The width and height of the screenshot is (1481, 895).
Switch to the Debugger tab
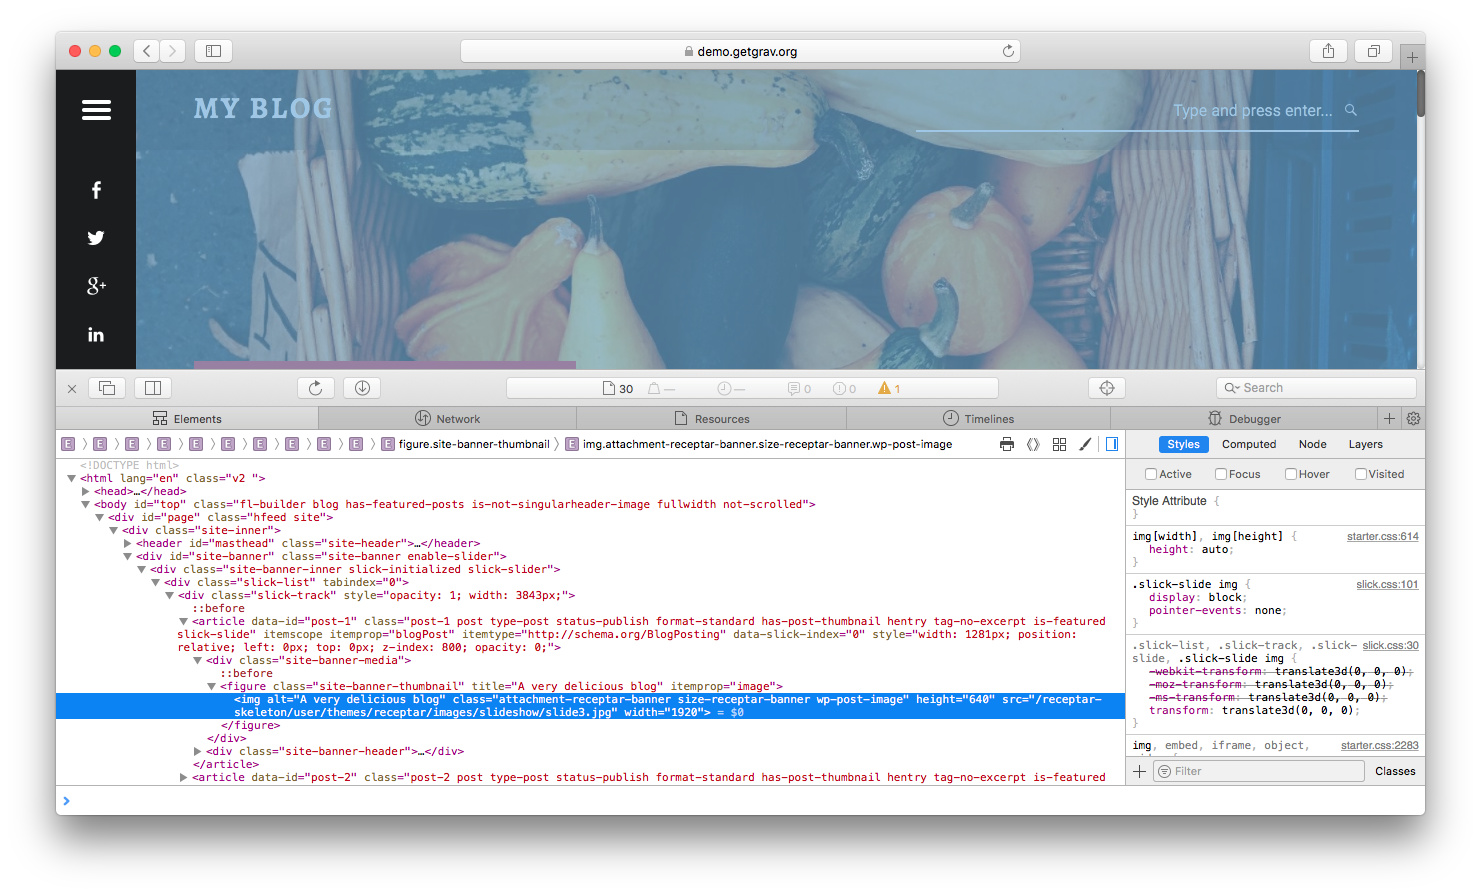point(1243,418)
